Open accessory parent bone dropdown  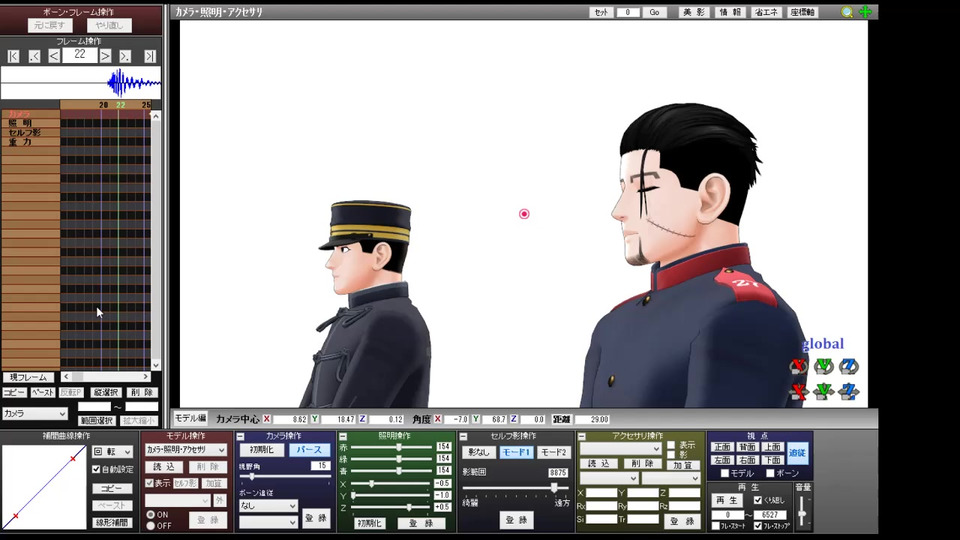(x=670, y=478)
